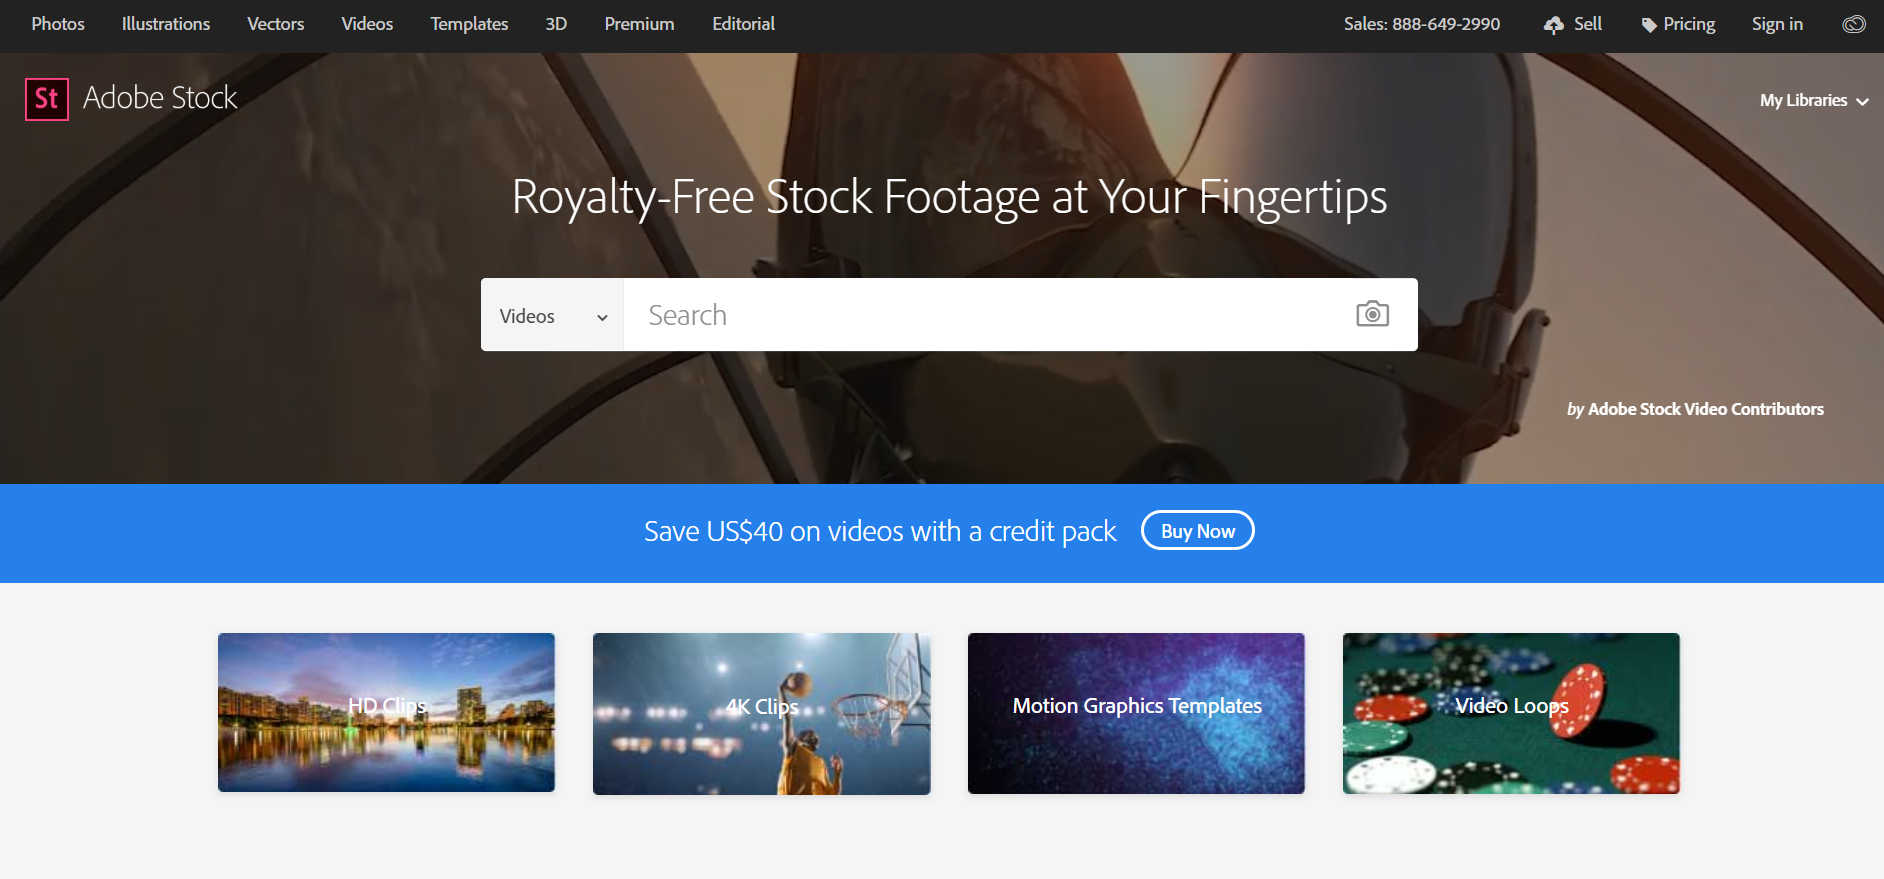The image size is (1884, 879).
Task: Click Adobe Stock Video Contributors credit link
Action: pyautogui.click(x=1705, y=409)
